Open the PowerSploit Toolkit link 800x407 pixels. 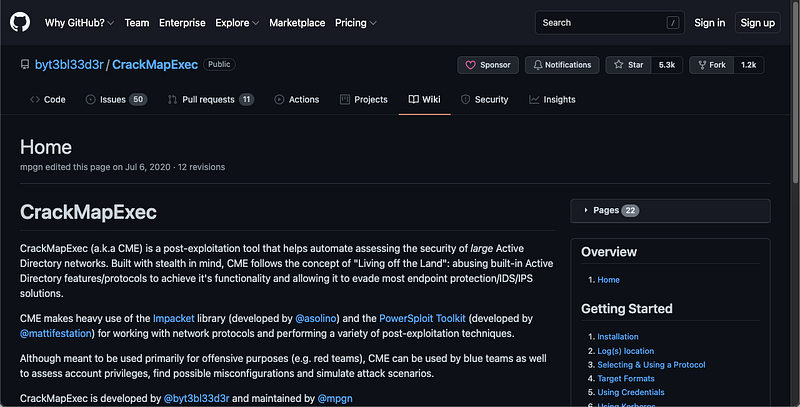pyautogui.click(x=422, y=318)
